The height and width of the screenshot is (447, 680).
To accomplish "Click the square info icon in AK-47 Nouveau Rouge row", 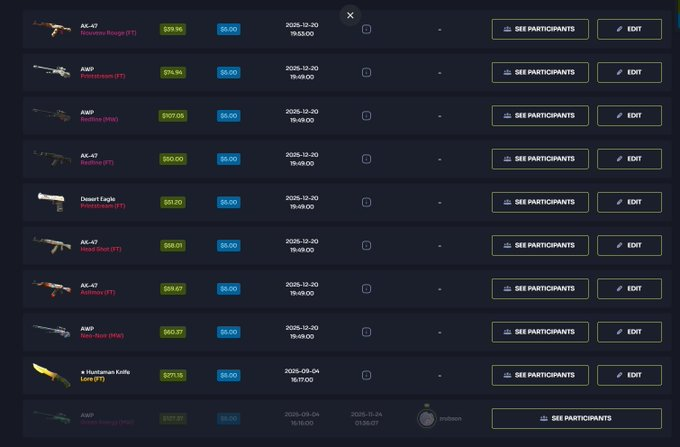I will pyautogui.click(x=366, y=29).
